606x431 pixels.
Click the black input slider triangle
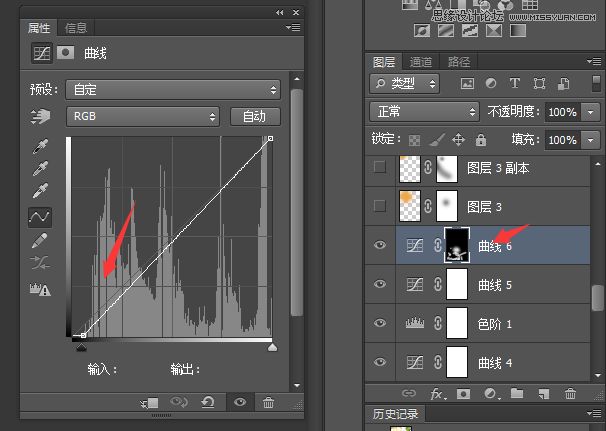[x=81, y=347]
